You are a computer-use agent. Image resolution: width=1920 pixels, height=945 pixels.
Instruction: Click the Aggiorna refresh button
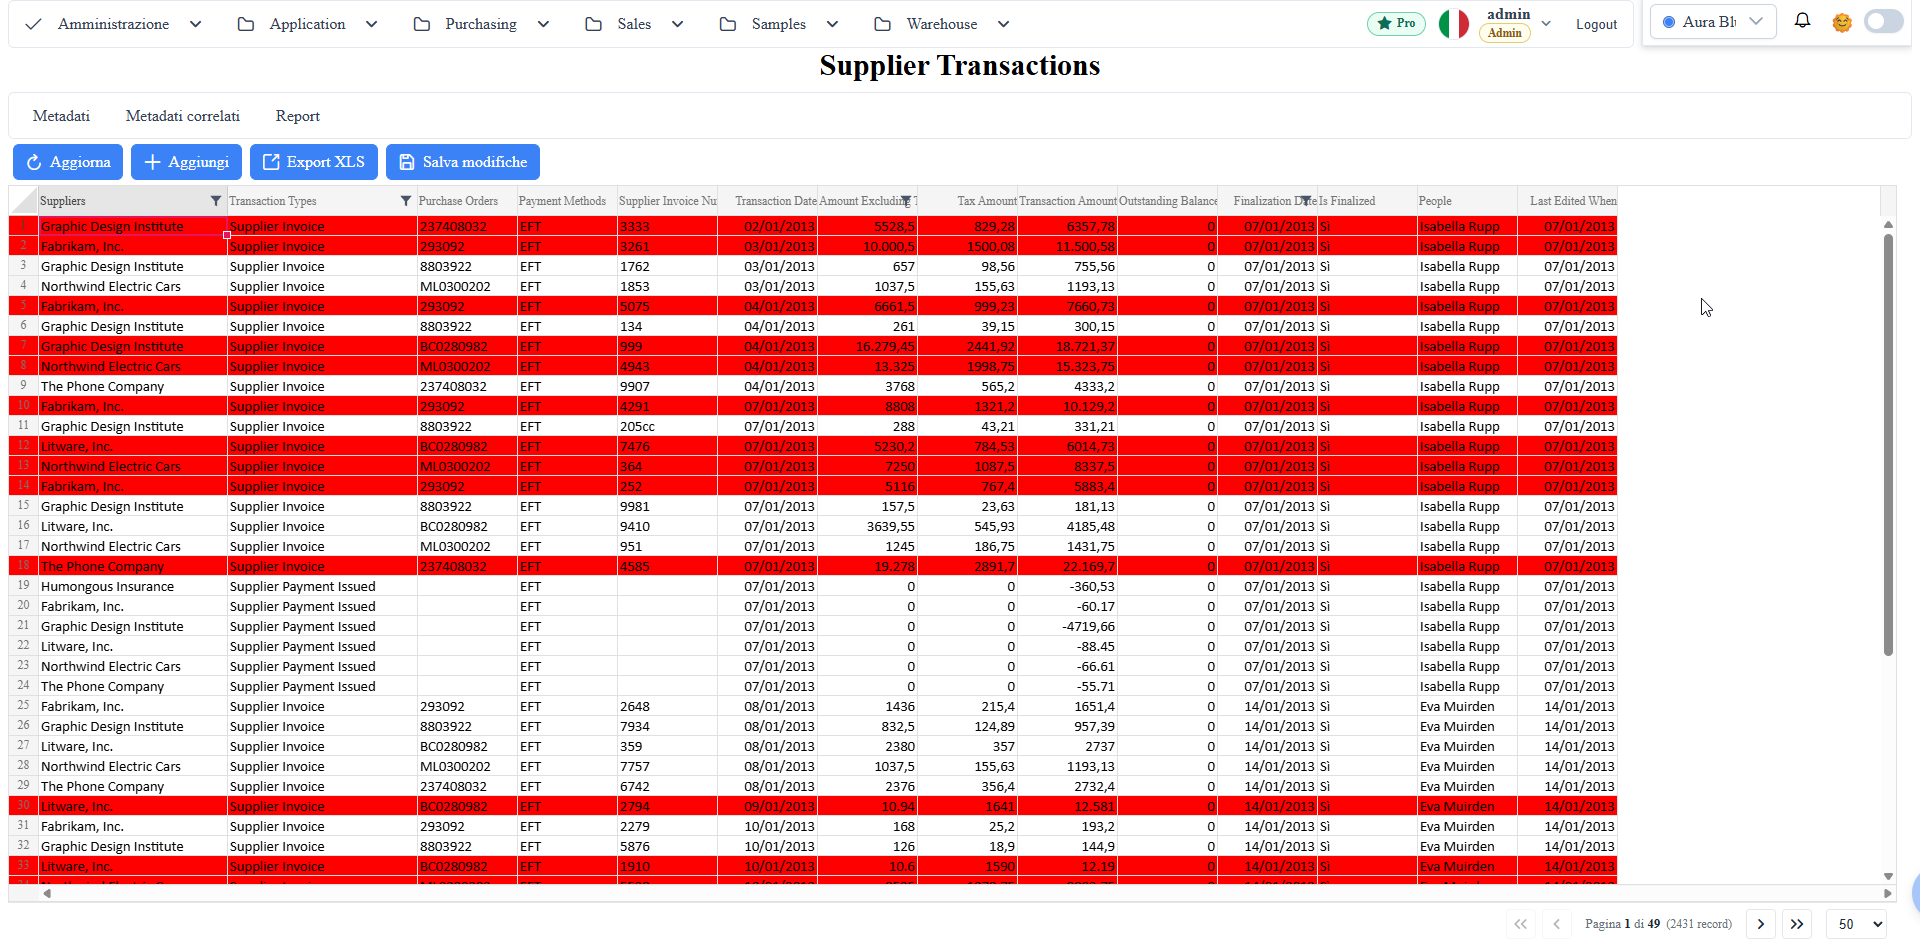pos(68,162)
